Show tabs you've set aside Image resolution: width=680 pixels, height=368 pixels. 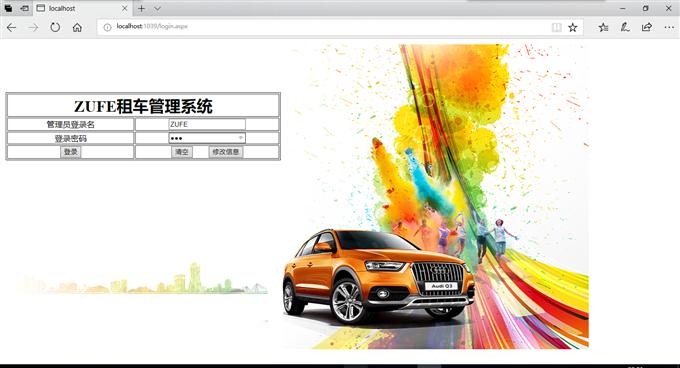click(8, 8)
